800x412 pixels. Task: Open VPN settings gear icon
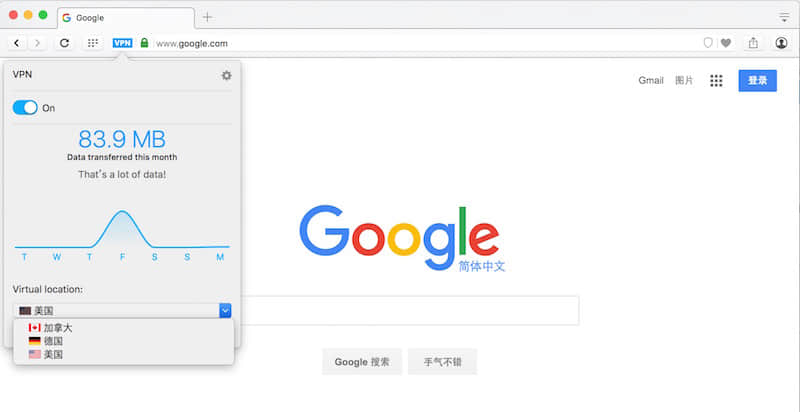click(x=226, y=75)
